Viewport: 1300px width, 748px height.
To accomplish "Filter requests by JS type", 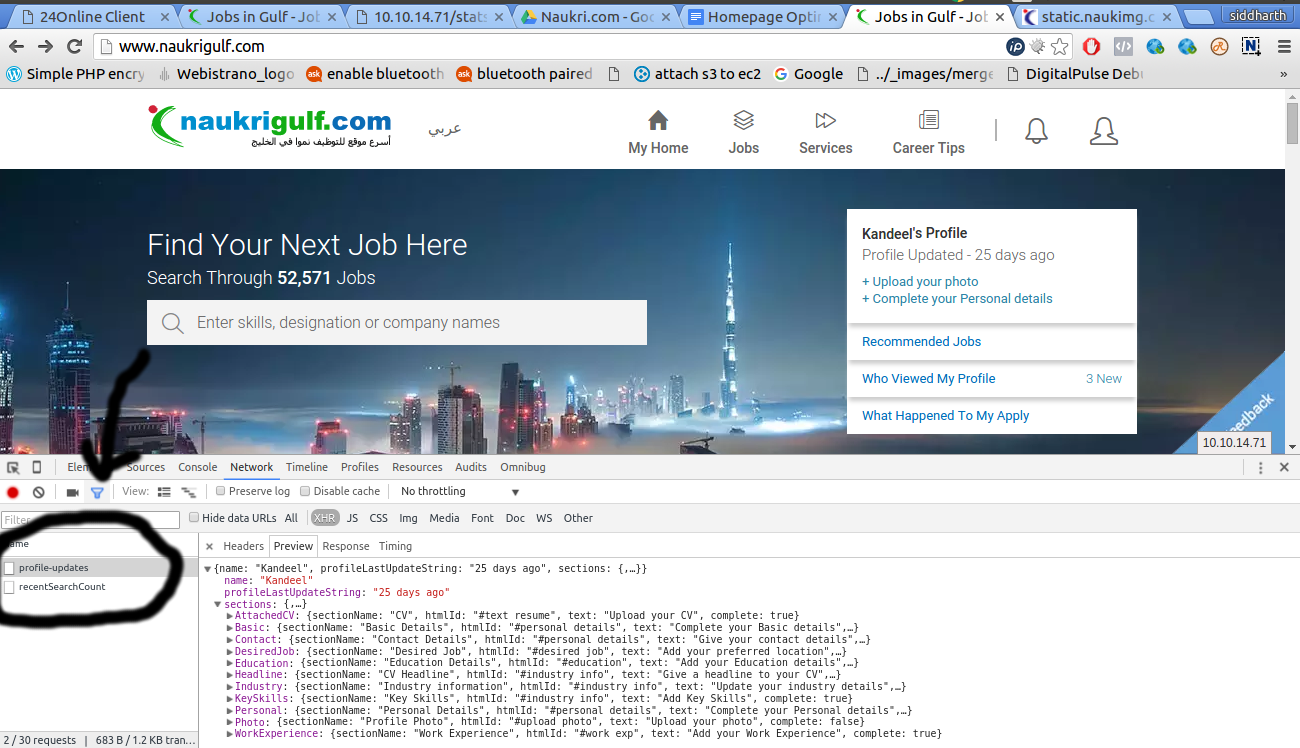I will click(x=352, y=518).
